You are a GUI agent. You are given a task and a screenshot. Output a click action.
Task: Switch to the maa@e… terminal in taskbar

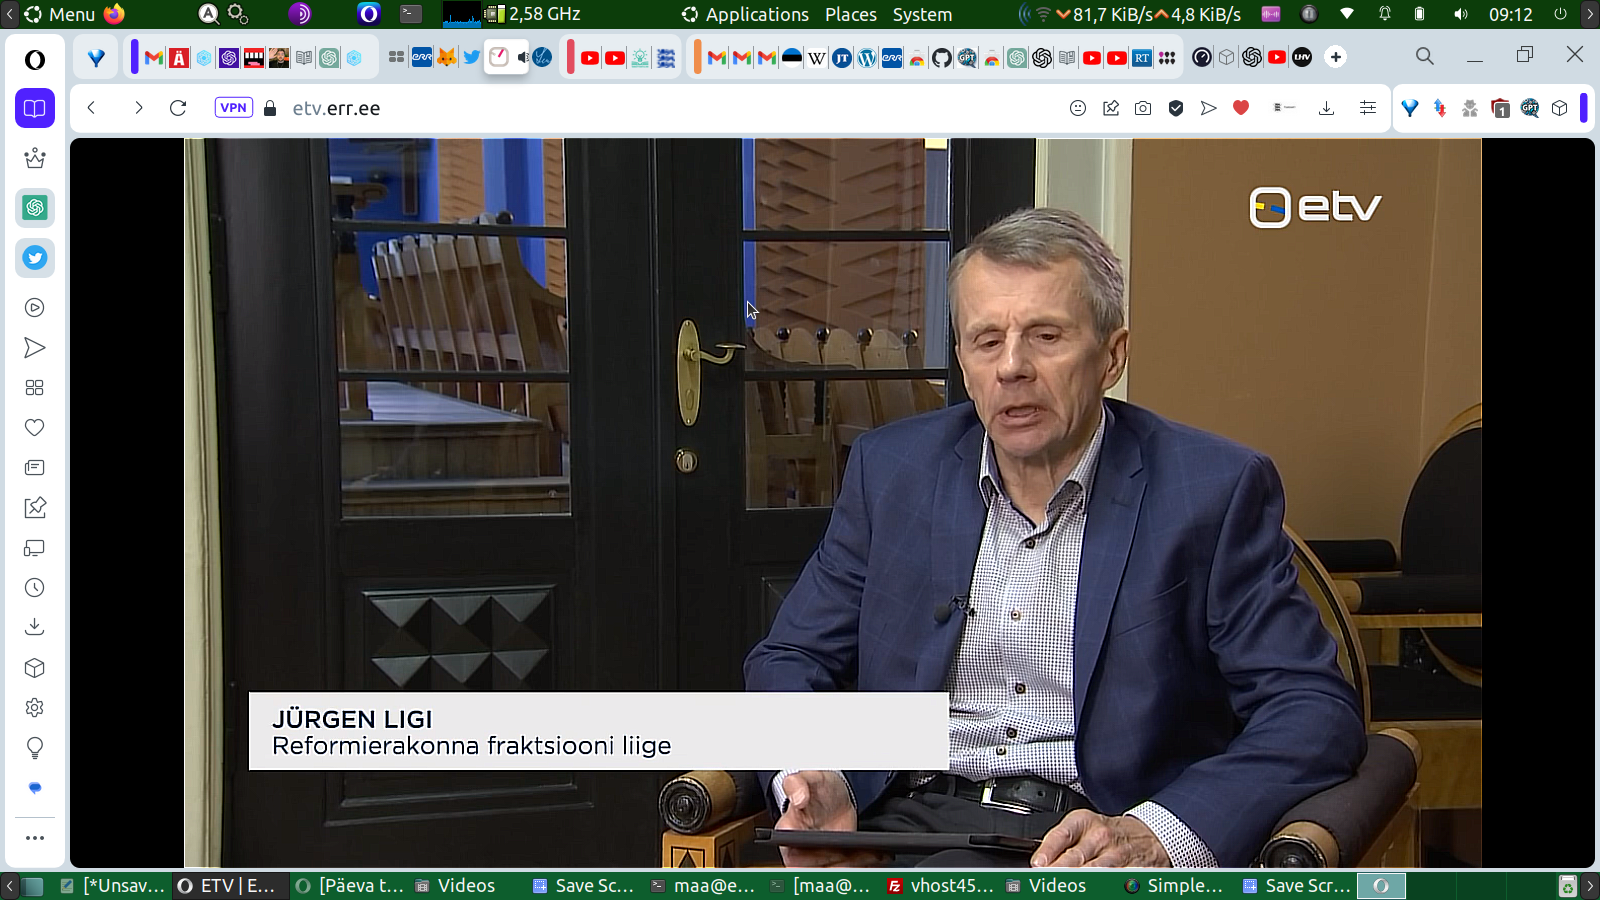703,886
